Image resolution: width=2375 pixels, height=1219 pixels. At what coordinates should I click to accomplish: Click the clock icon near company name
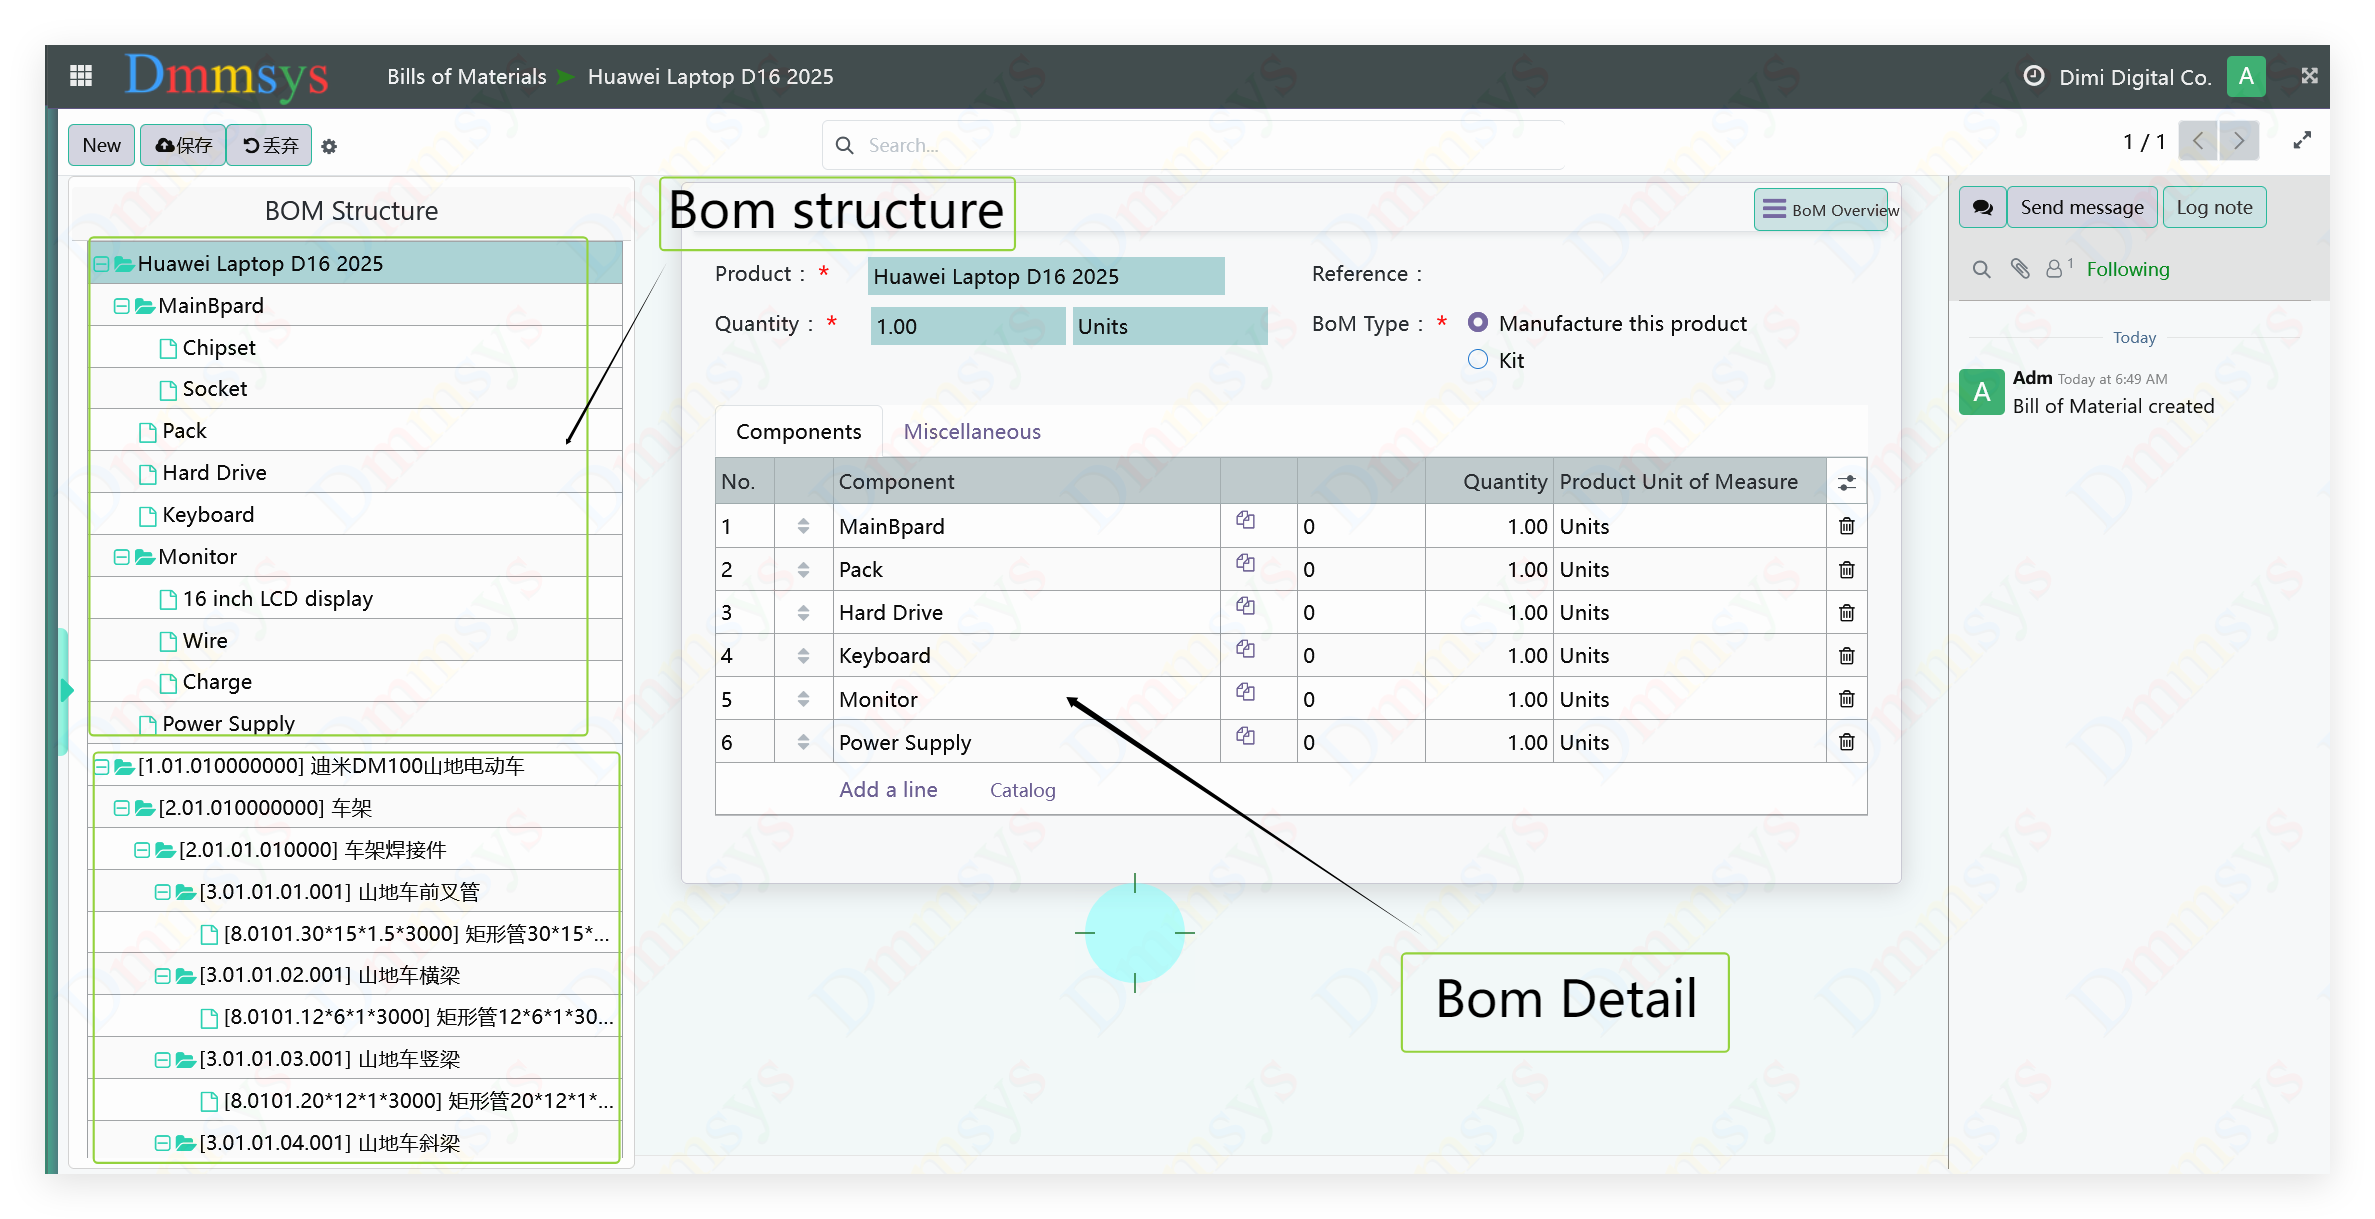click(x=2033, y=76)
